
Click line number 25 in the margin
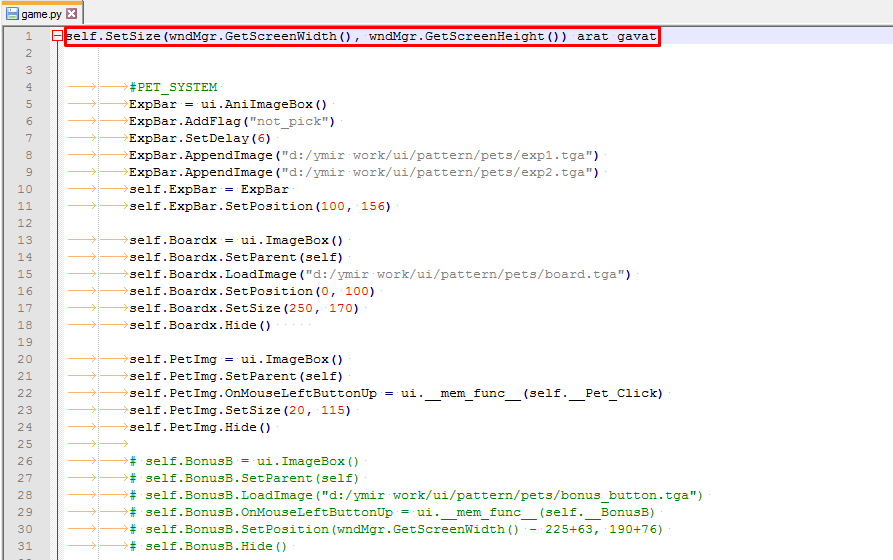pos(25,444)
